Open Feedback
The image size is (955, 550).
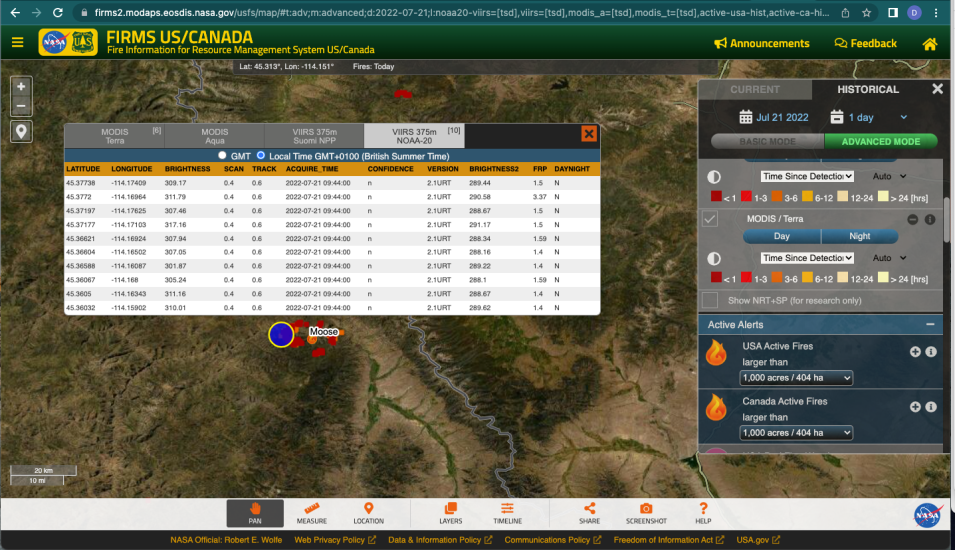(865, 43)
